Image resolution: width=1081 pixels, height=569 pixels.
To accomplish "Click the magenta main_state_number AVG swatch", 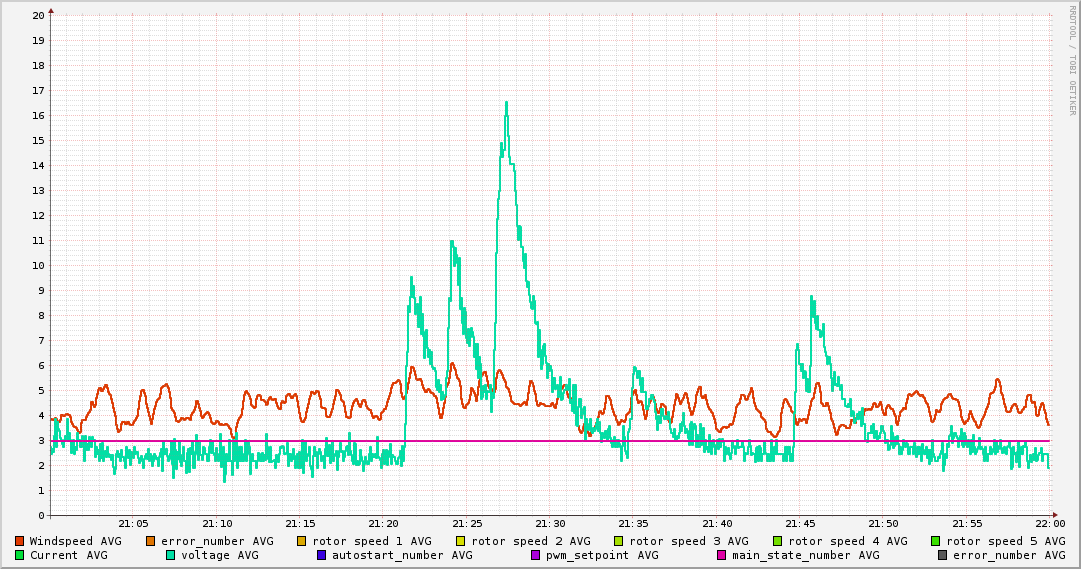I will [721, 555].
